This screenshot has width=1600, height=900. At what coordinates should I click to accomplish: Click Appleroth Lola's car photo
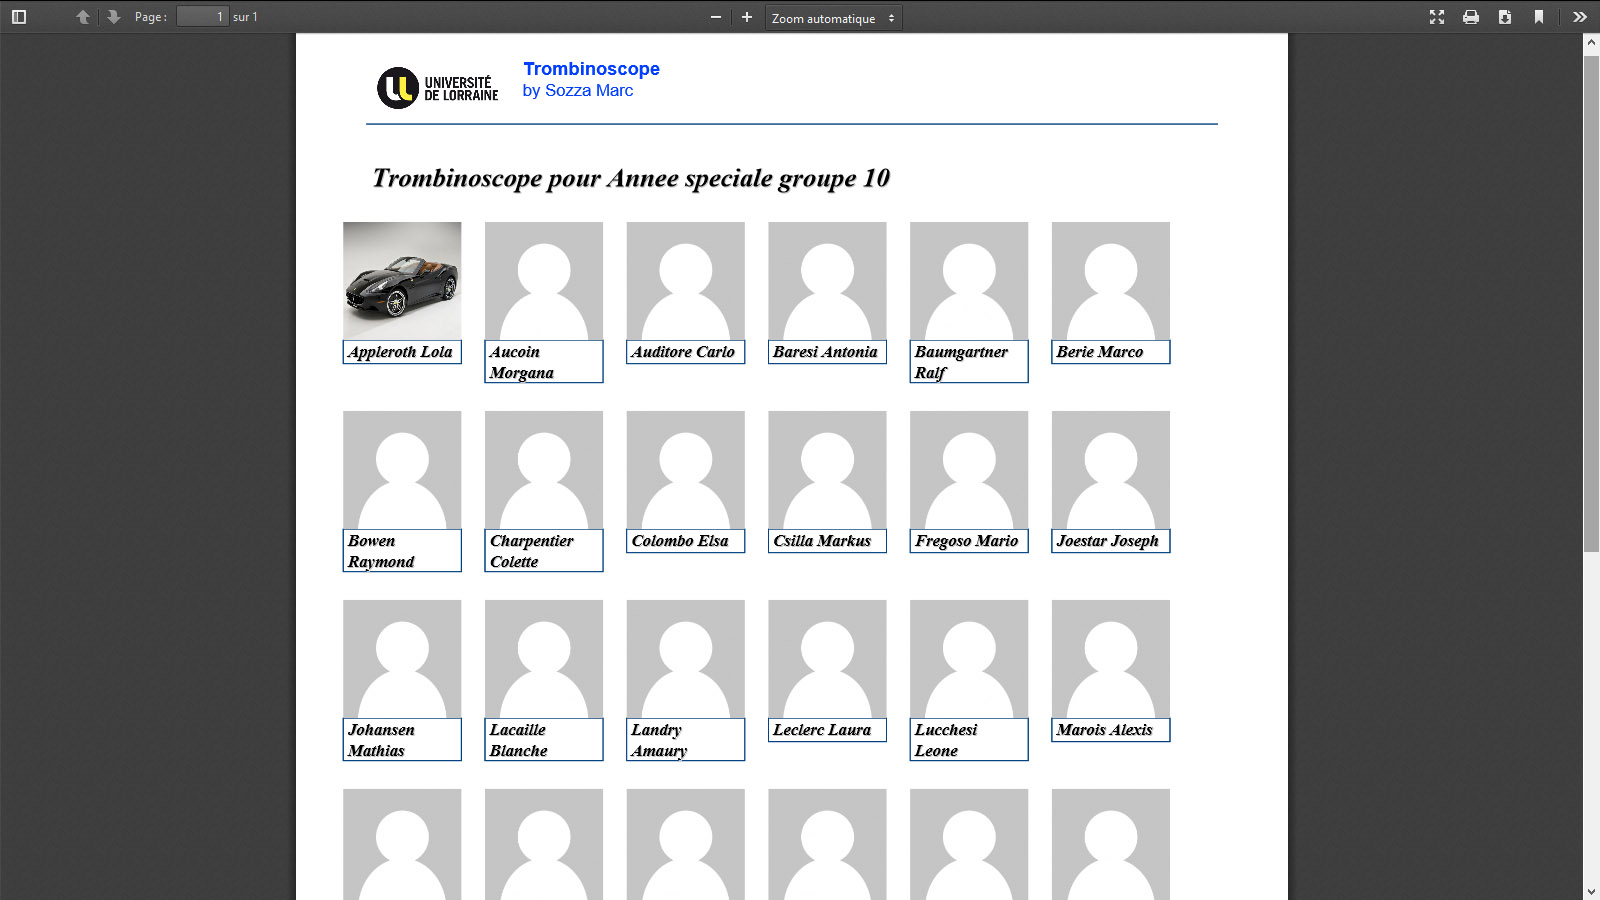[402, 281]
